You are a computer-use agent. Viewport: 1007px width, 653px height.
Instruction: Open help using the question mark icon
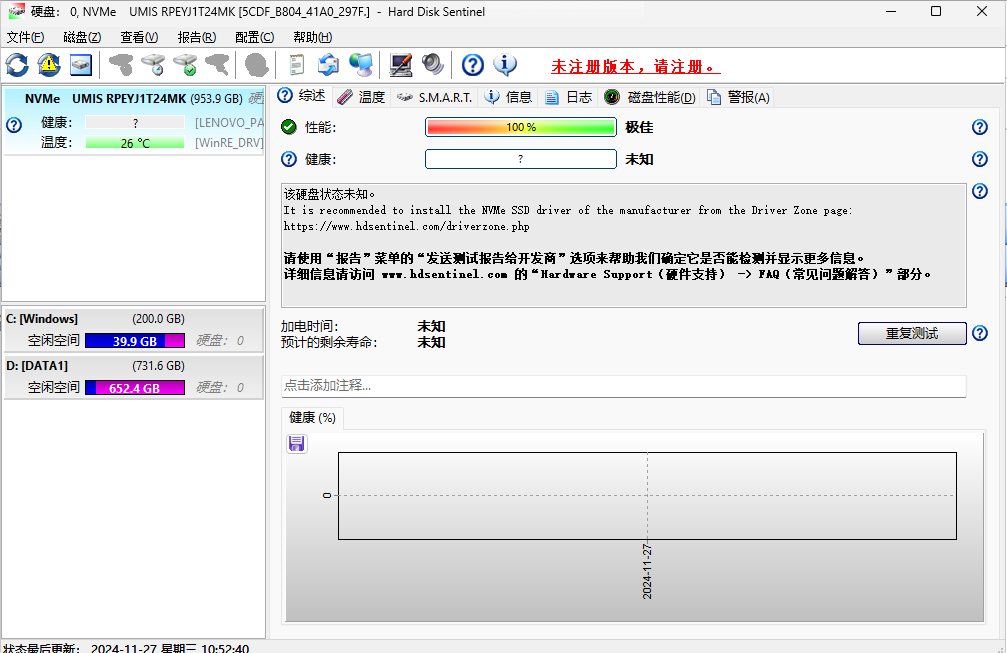[x=471, y=64]
